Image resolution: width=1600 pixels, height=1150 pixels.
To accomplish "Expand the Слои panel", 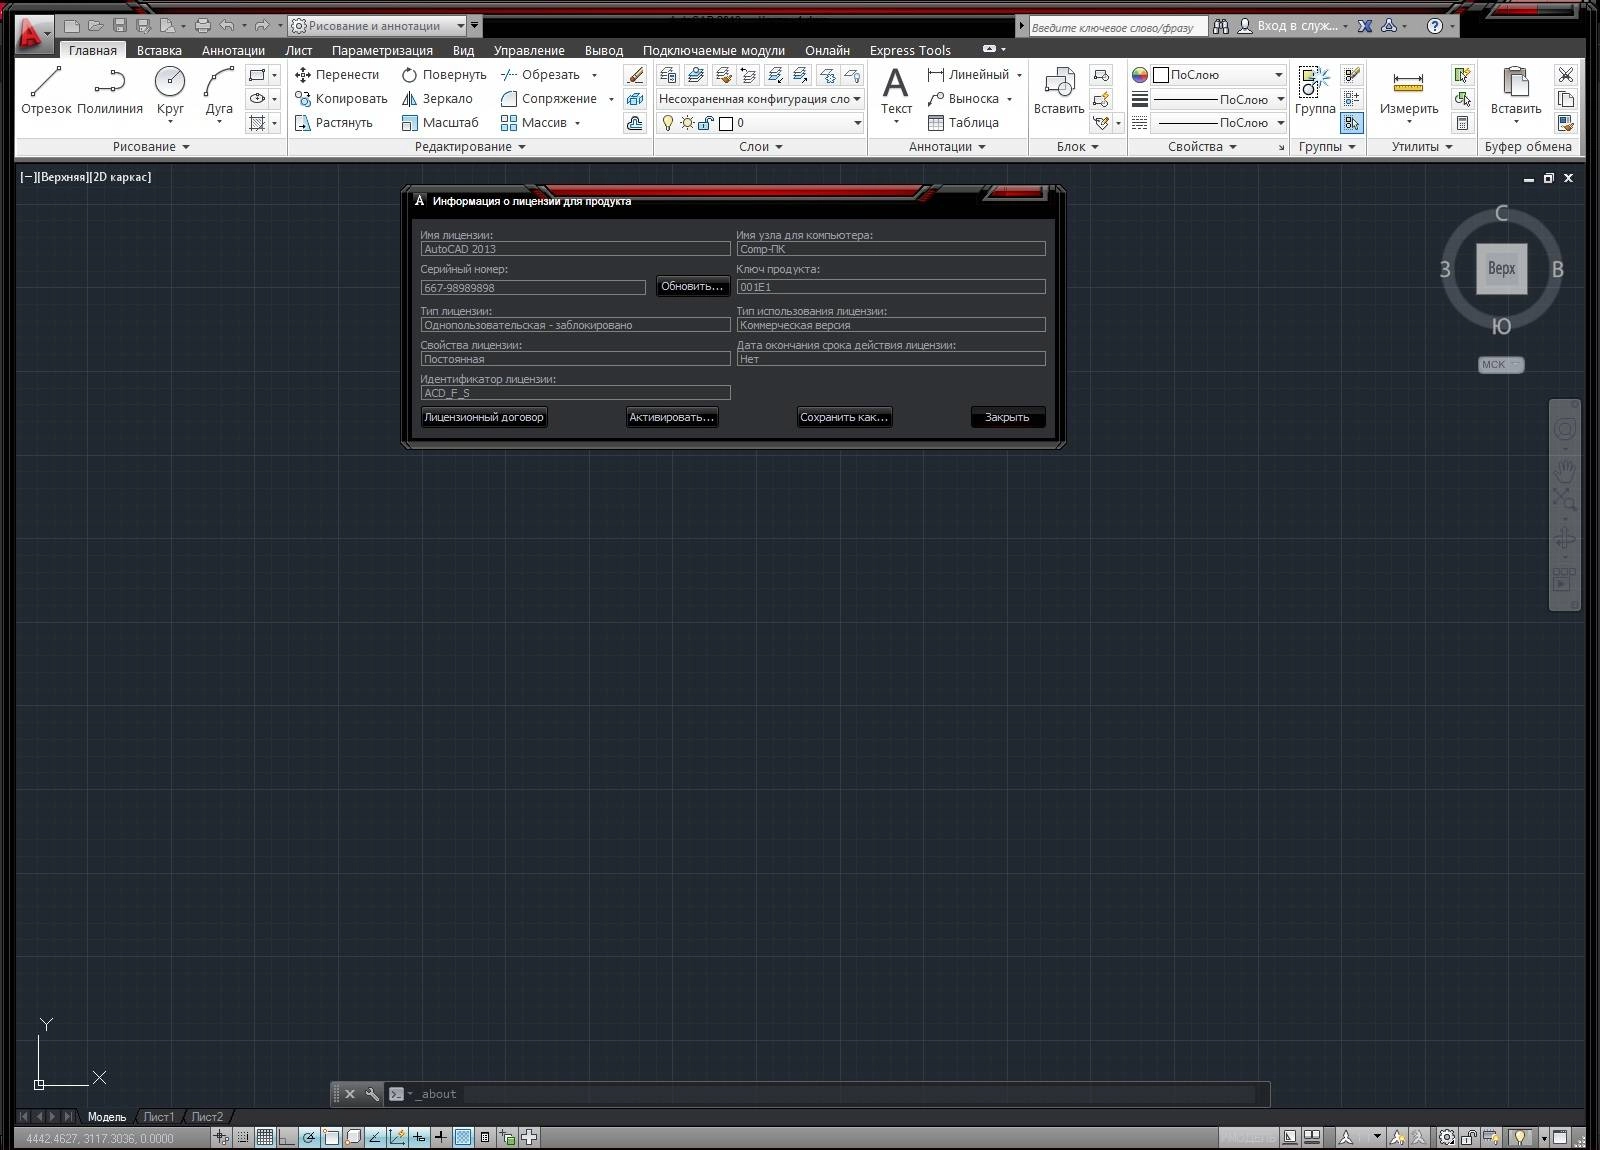I will click(x=761, y=147).
